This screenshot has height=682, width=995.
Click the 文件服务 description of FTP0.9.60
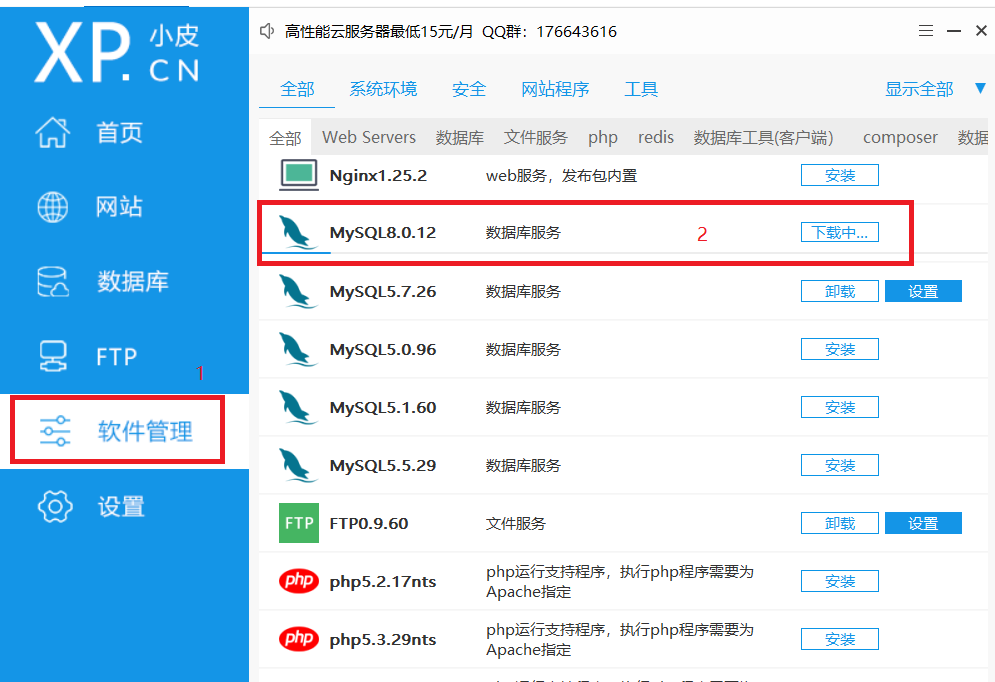tap(515, 523)
